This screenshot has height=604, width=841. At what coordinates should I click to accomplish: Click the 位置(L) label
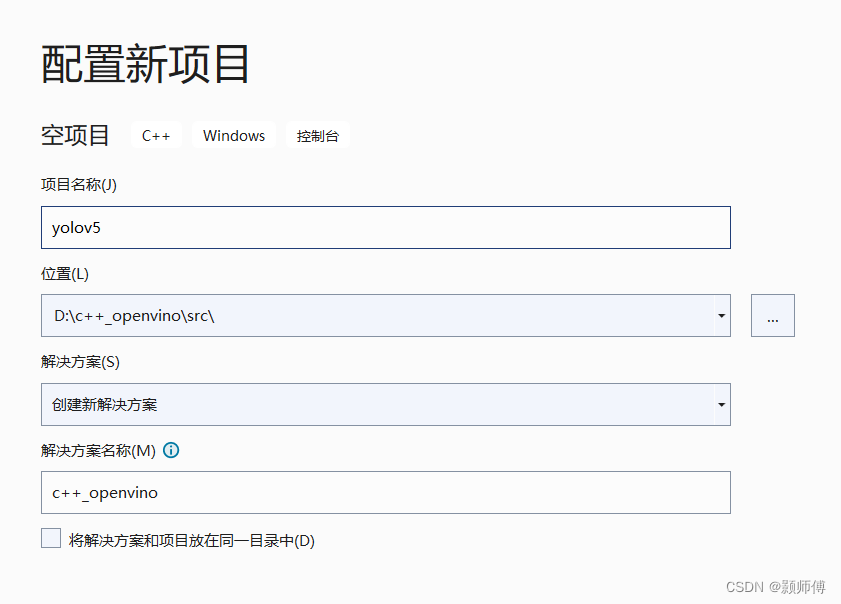coord(65,274)
